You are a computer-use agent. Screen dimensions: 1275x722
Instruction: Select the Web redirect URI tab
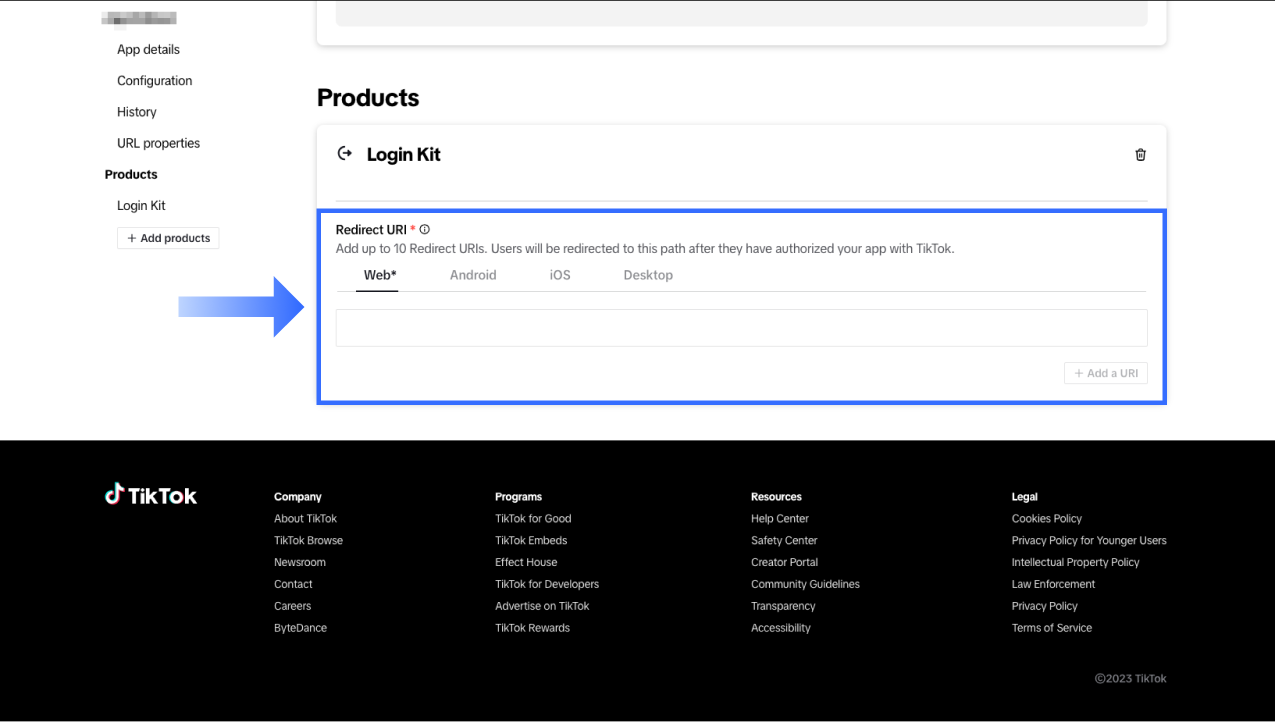coord(378,274)
